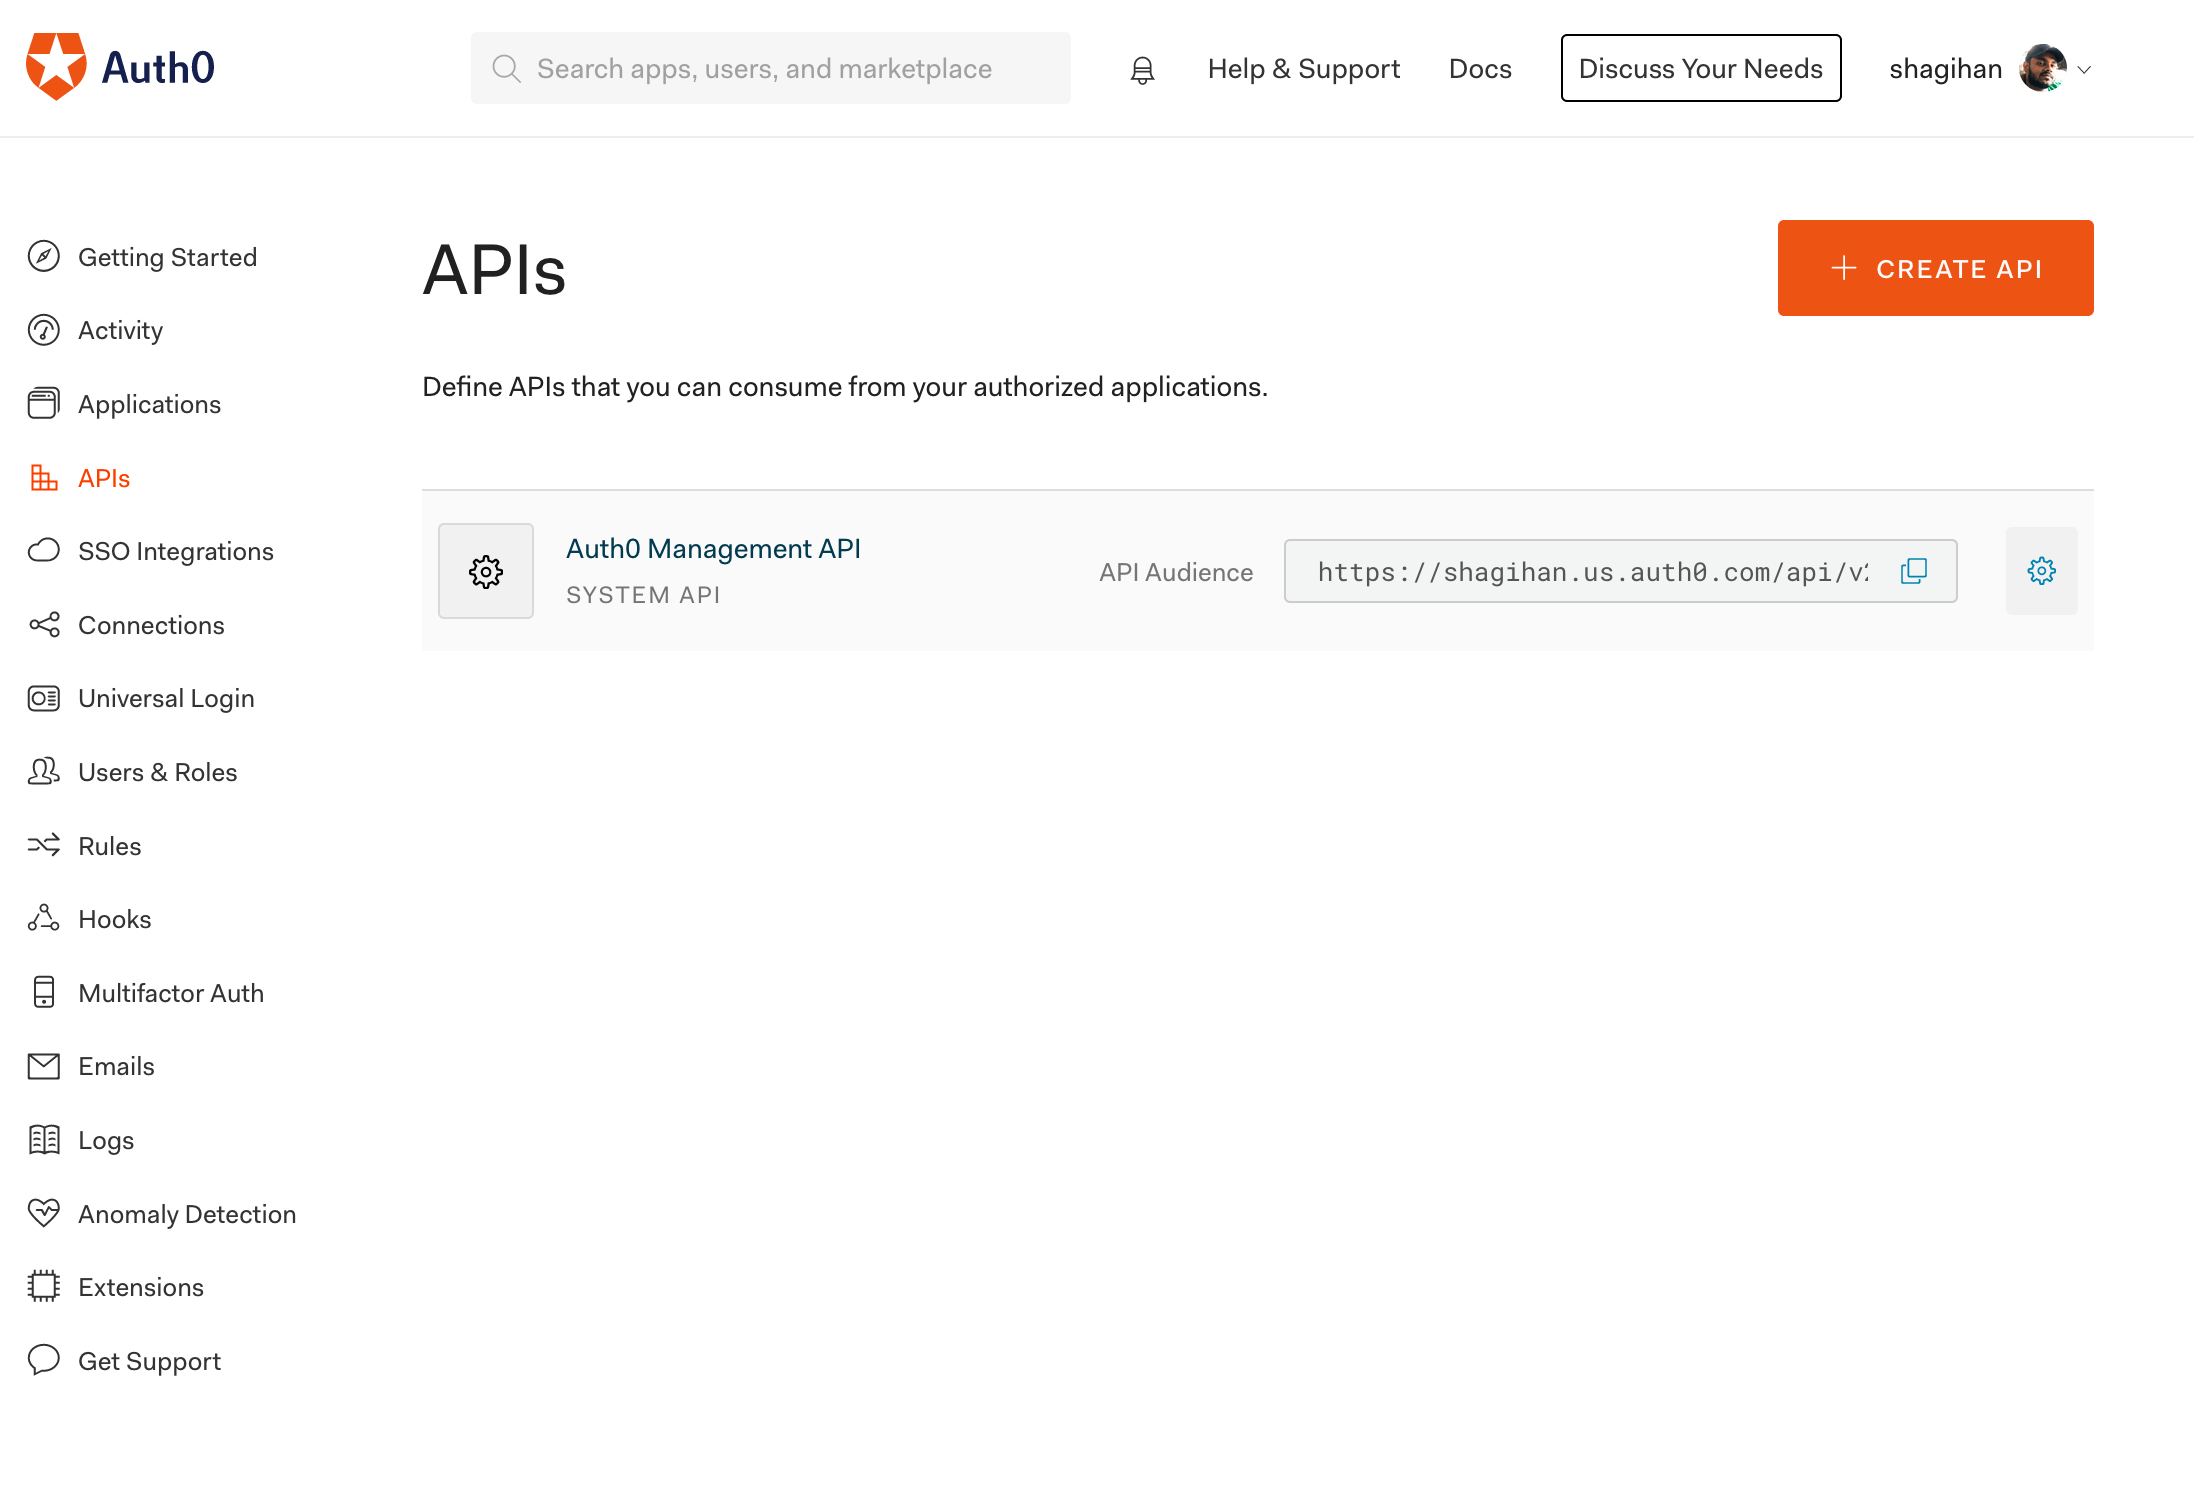2194x1508 pixels.
Task: Click the Auth0 Management API gear thumbnail
Action: point(486,571)
